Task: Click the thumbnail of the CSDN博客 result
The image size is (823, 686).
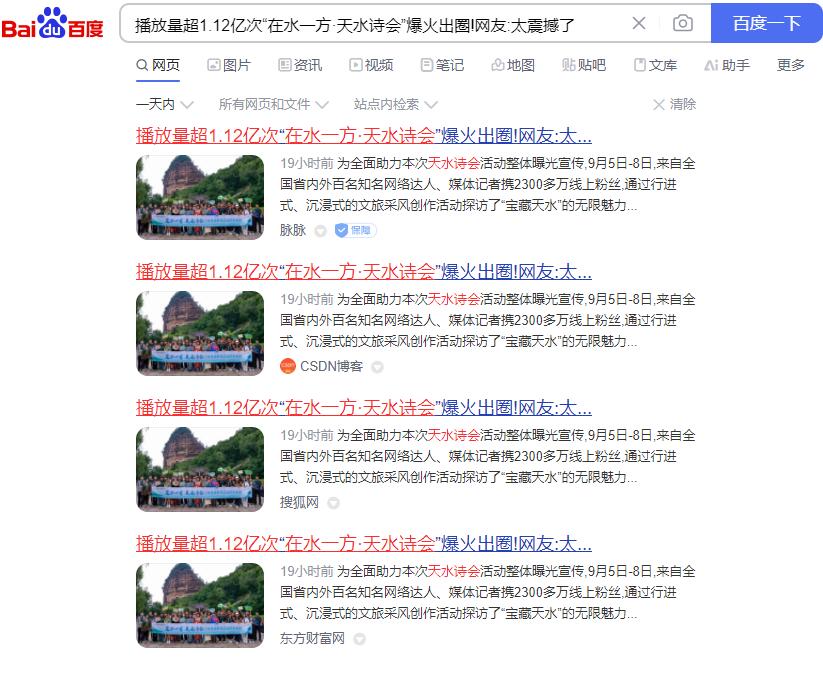Action: (200, 333)
